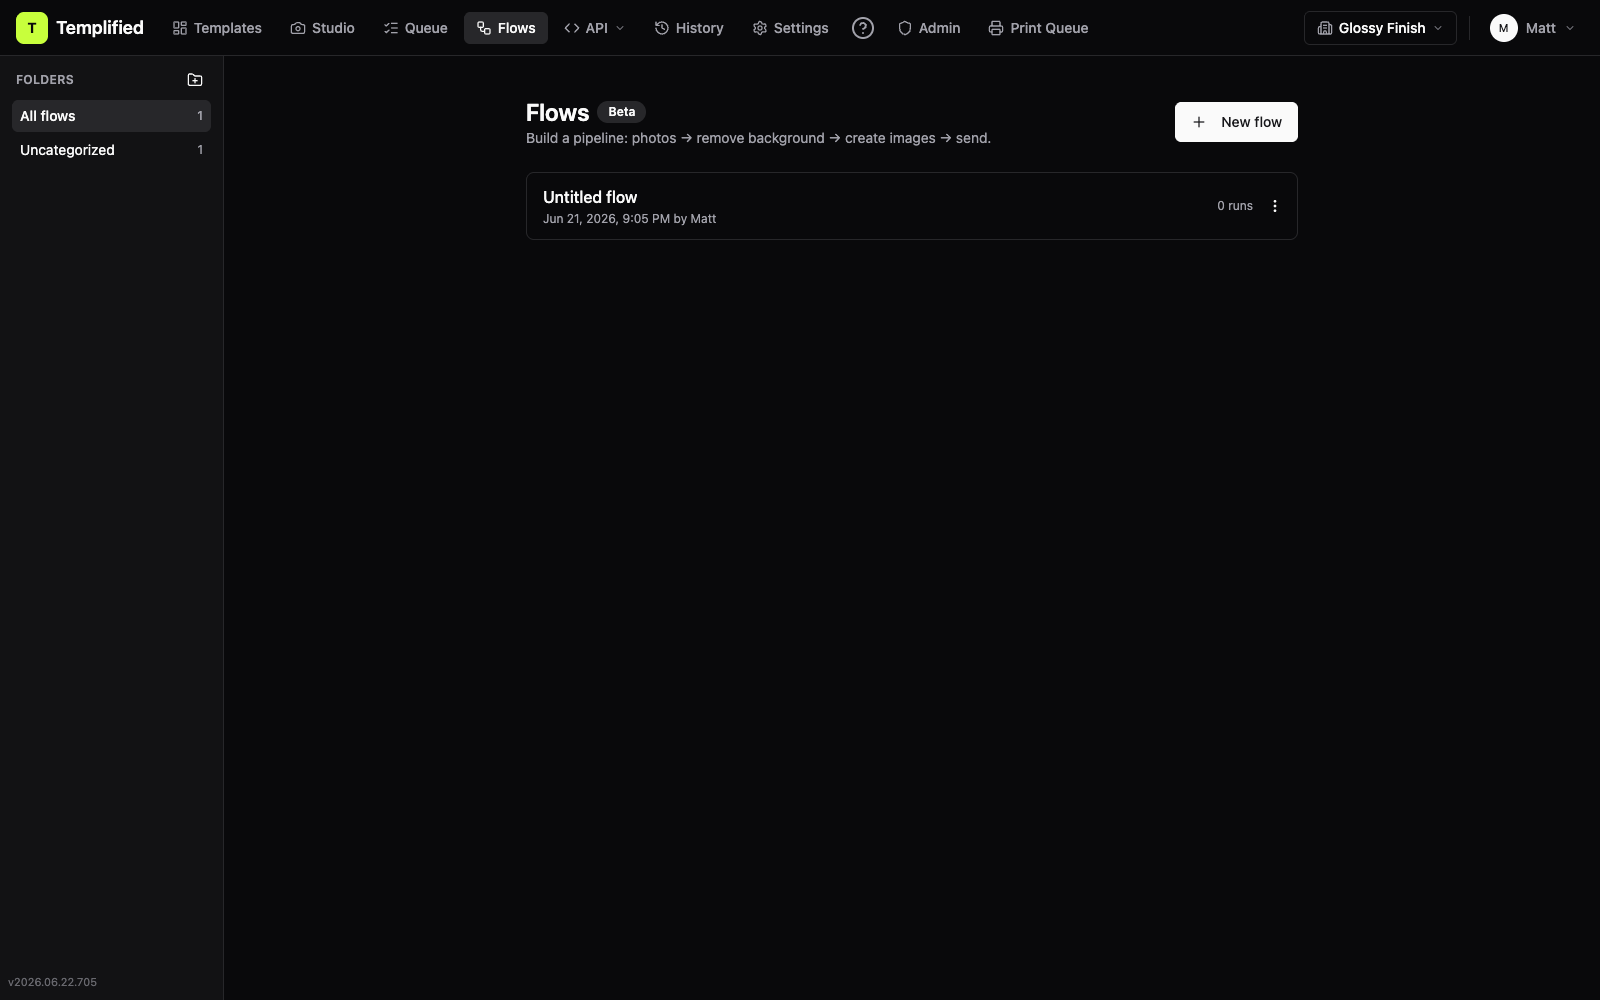Open Settings from the top nav
The height and width of the screenshot is (1000, 1600).
pos(790,28)
